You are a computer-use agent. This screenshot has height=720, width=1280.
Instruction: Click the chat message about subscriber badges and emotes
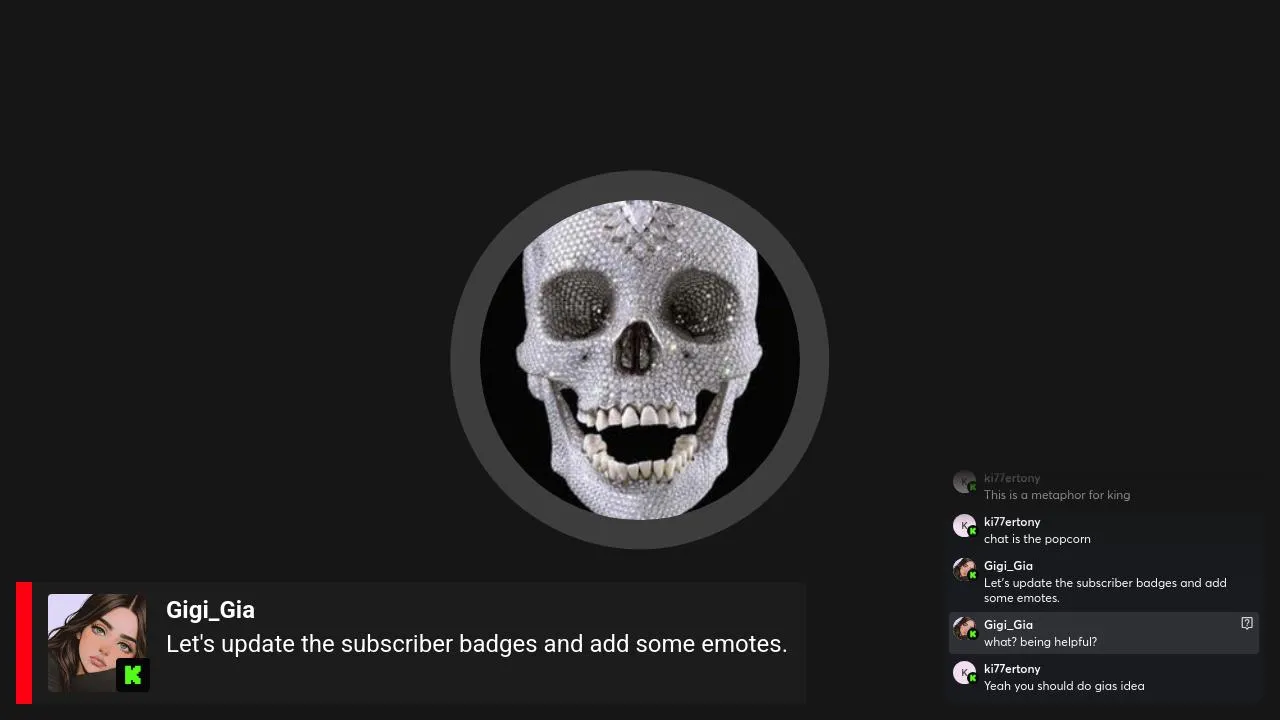point(1105,590)
